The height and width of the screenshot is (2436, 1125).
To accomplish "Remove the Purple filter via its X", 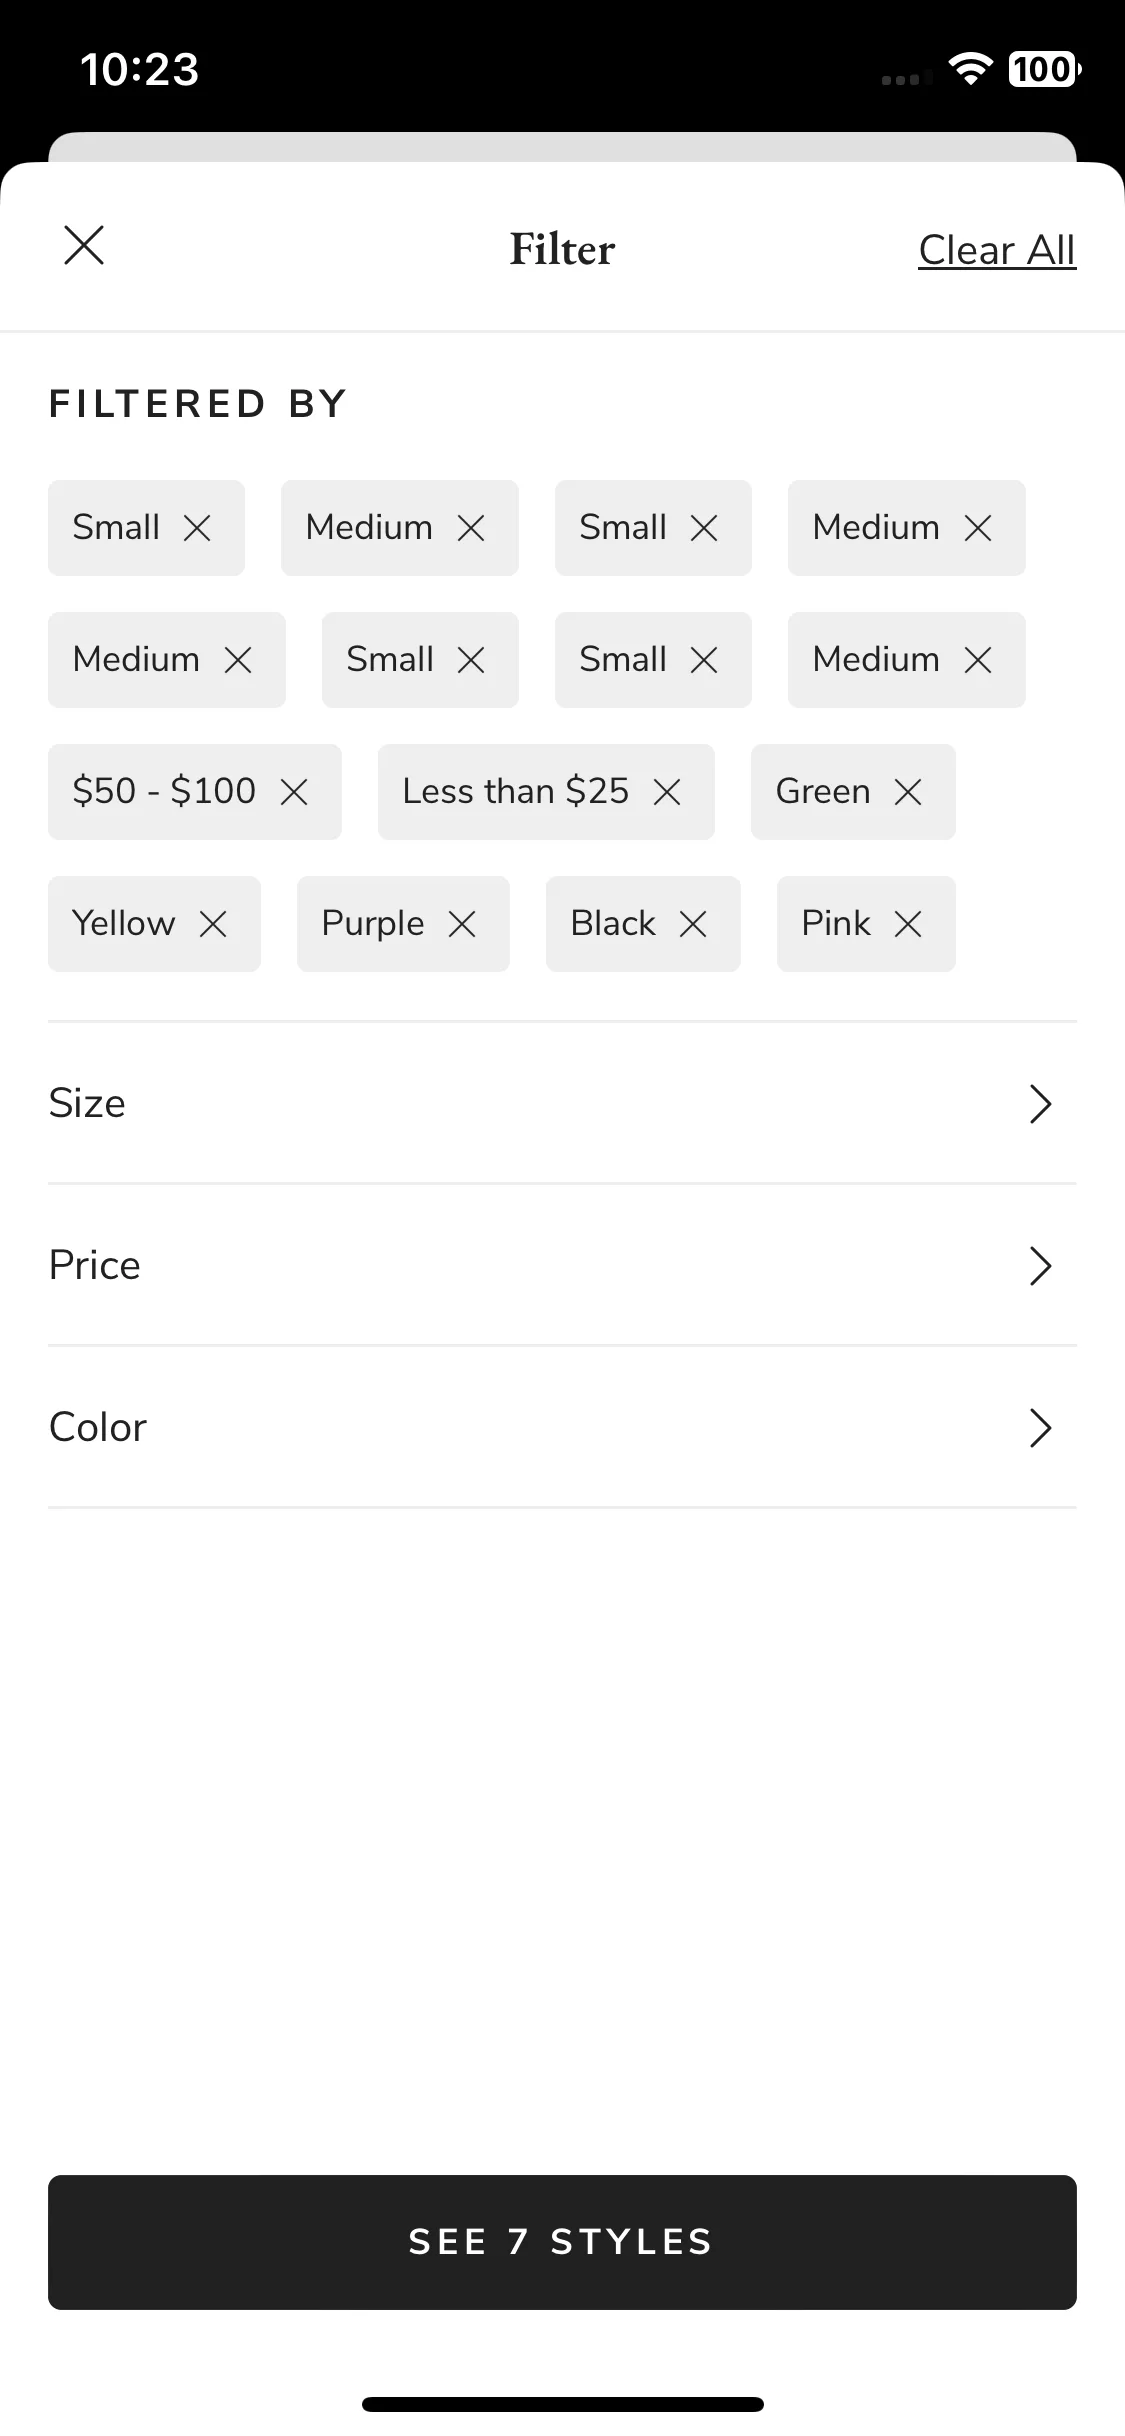I will (462, 924).
